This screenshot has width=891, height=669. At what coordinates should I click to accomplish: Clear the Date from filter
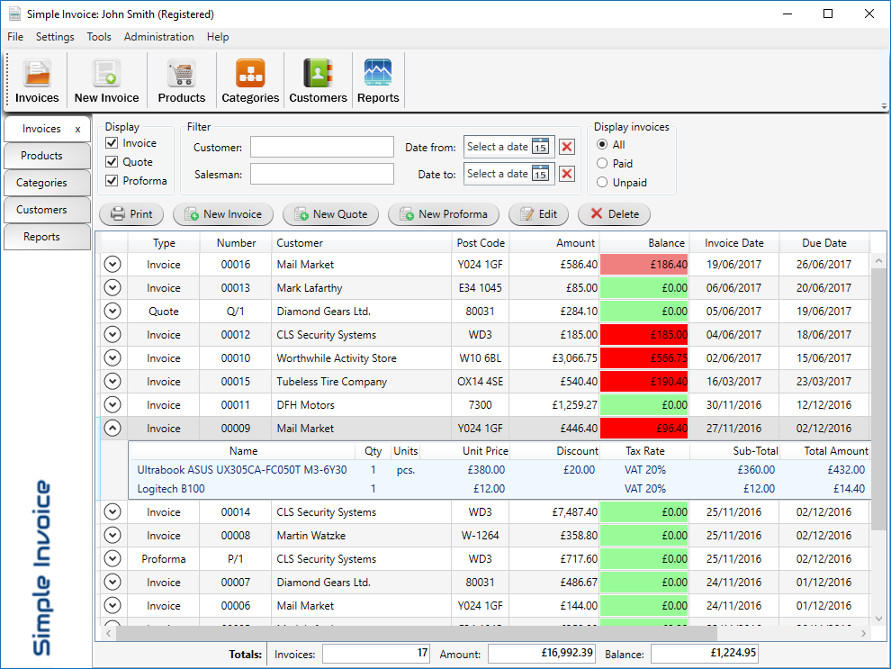pos(567,147)
